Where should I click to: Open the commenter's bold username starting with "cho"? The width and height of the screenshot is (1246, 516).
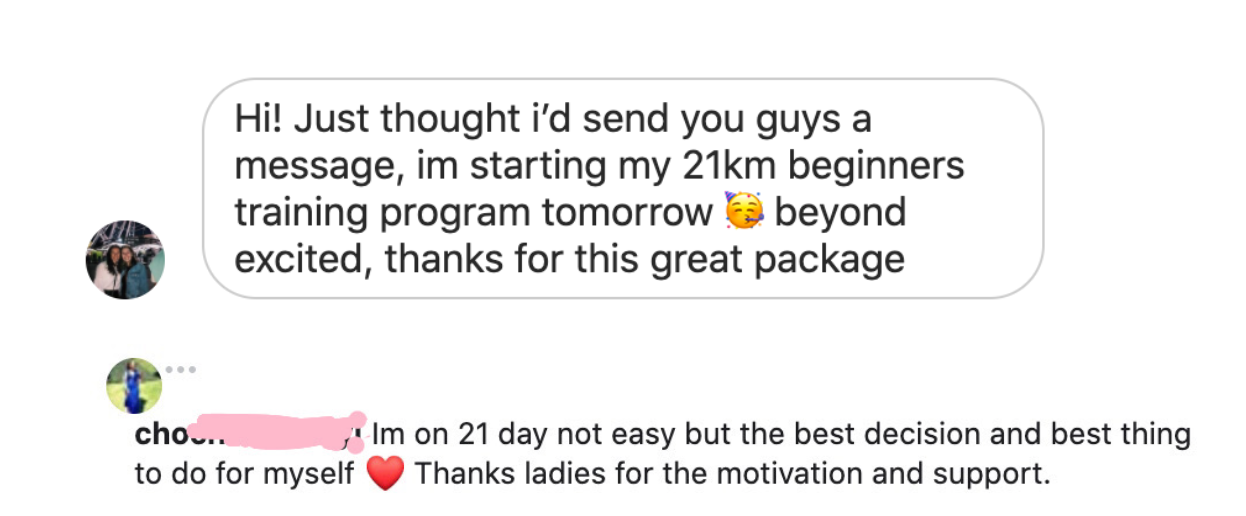point(160,436)
